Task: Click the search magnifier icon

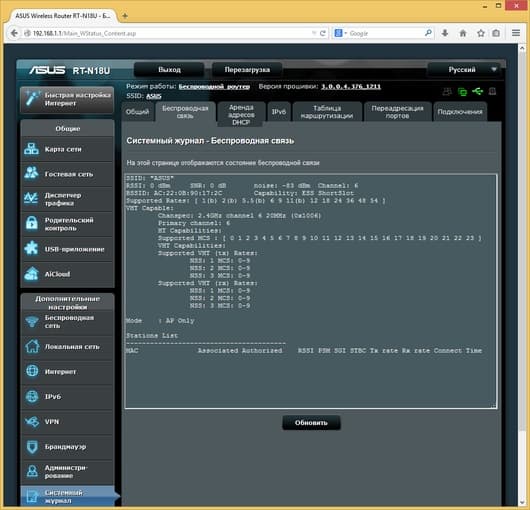Action: coord(428,33)
